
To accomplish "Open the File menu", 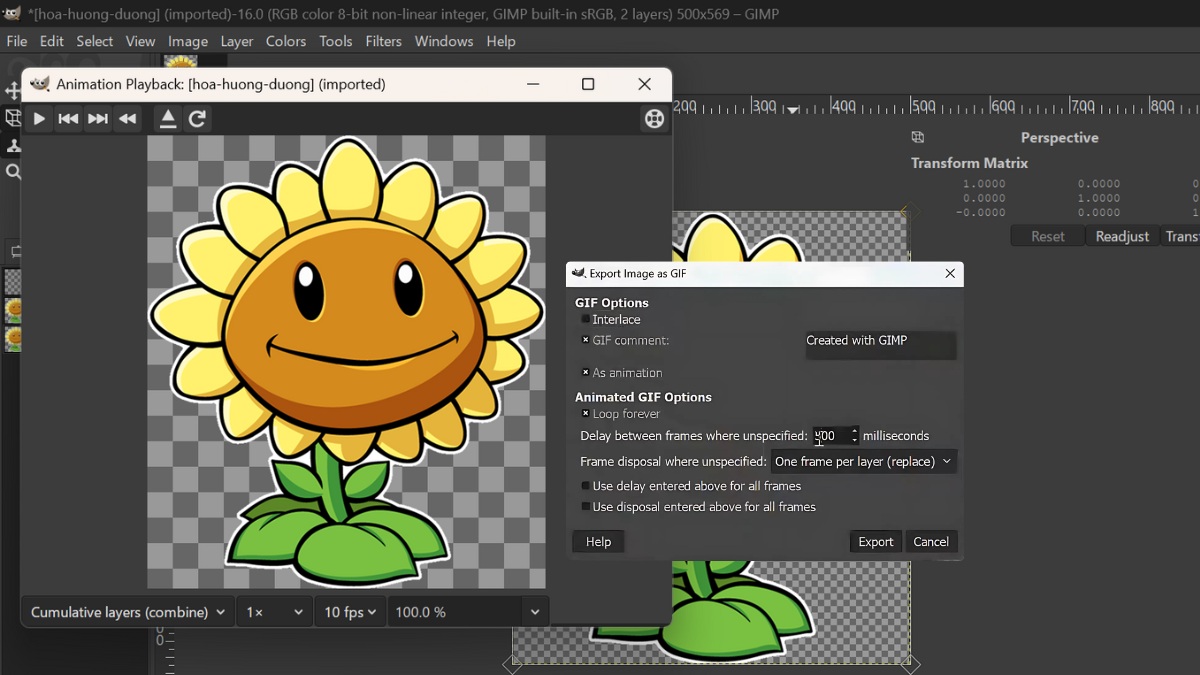I will coord(17,42).
